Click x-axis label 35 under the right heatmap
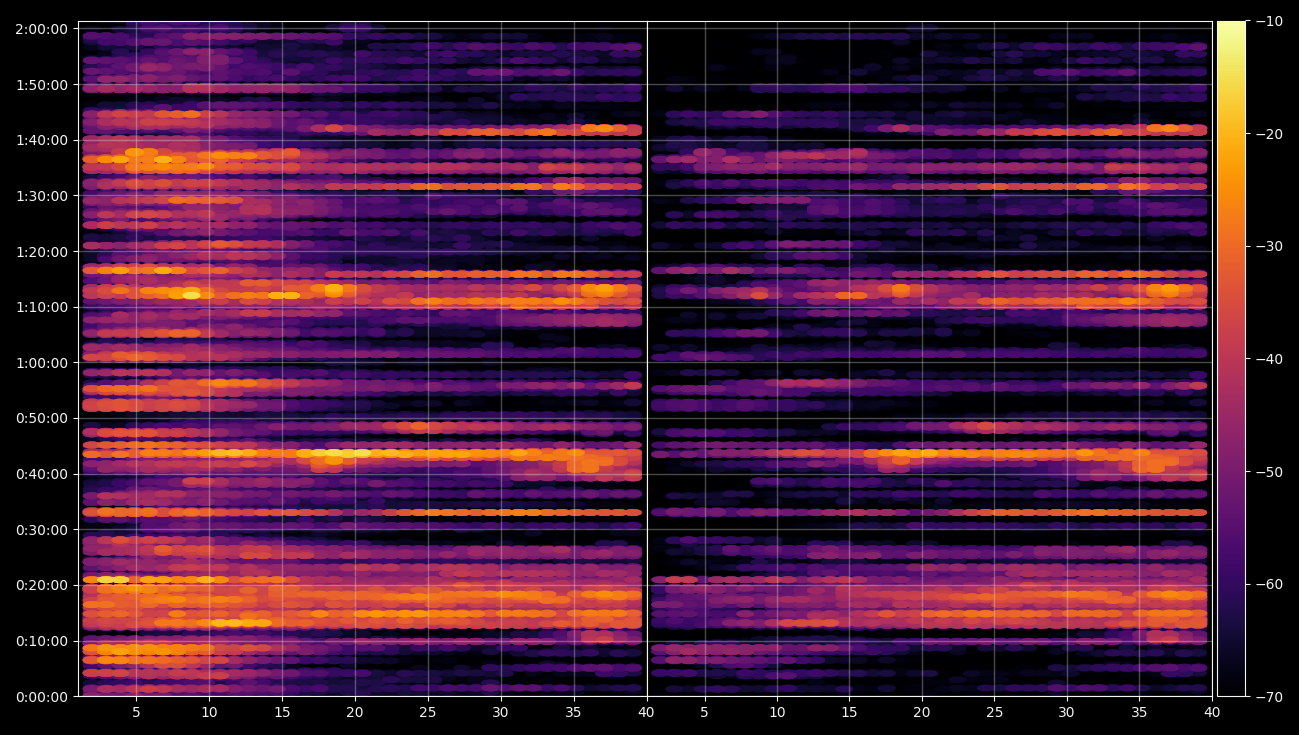Image resolution: width=1299 pixels, height=735 pixels. (1139, 713)
